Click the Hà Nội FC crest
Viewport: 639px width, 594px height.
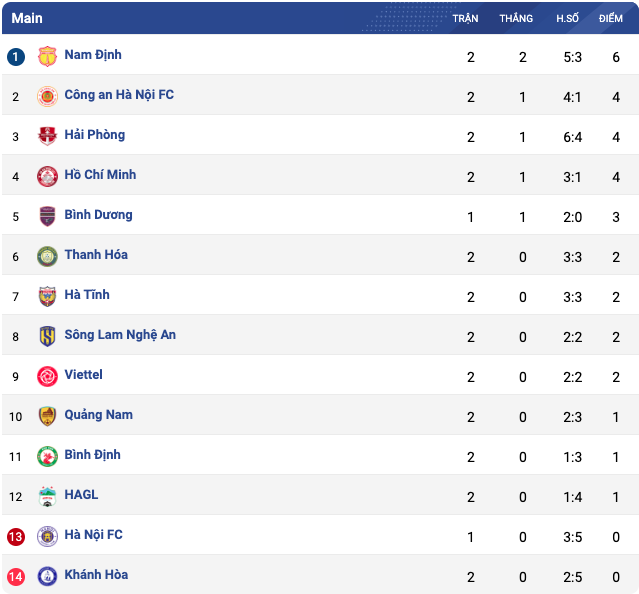pyautogui.click(x=47, y=537)
